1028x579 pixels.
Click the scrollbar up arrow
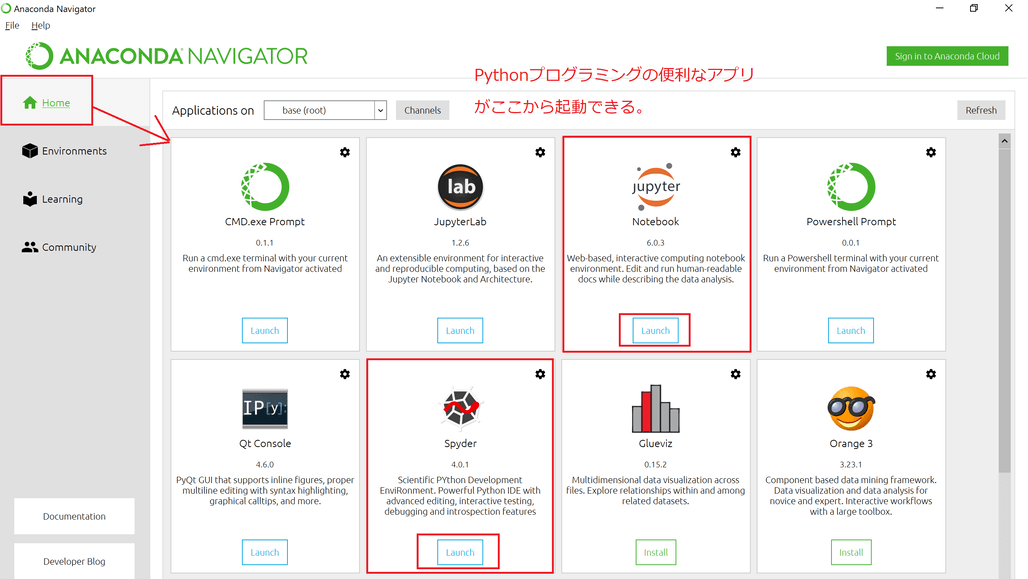(1004, 140)
